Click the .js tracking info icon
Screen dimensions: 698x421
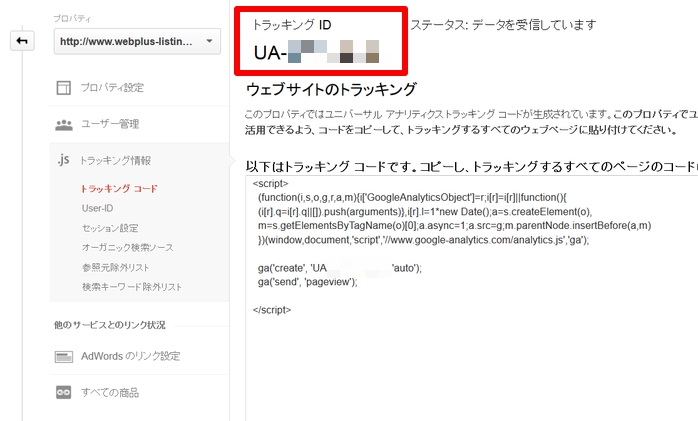(63, 159)
